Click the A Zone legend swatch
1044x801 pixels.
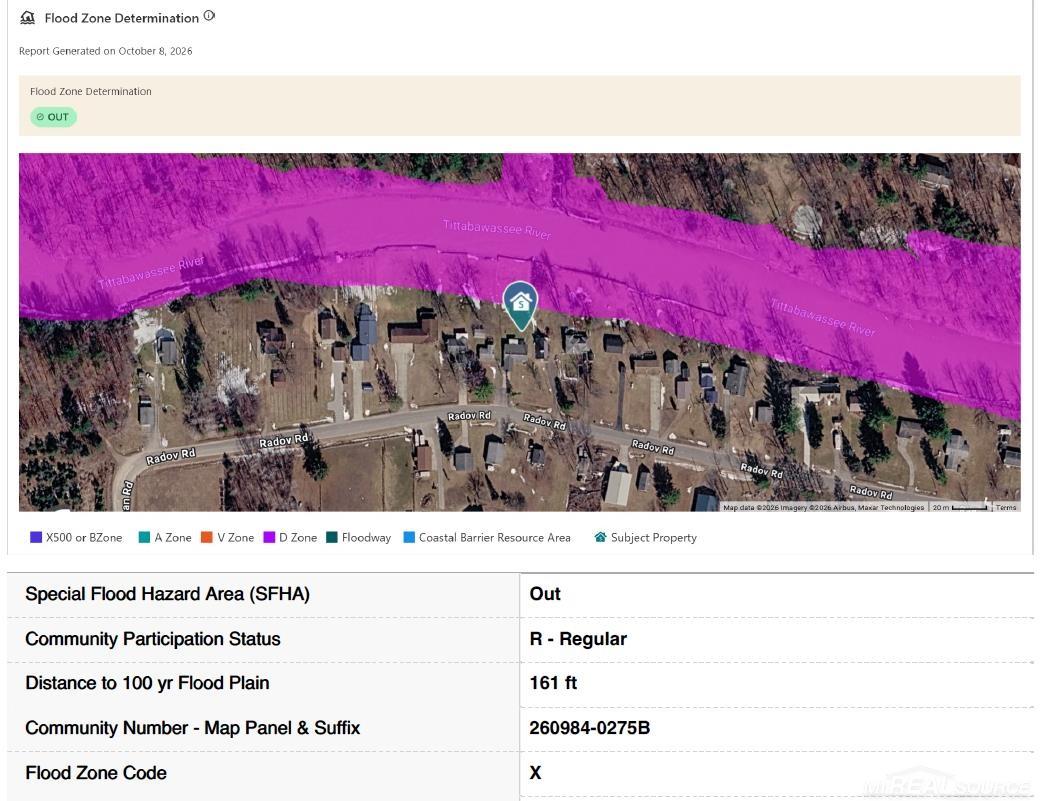point(144,537)
